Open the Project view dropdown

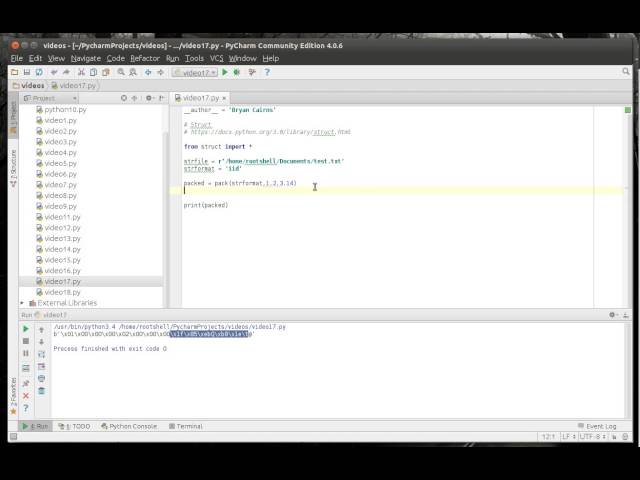click(x=50, y=98)
